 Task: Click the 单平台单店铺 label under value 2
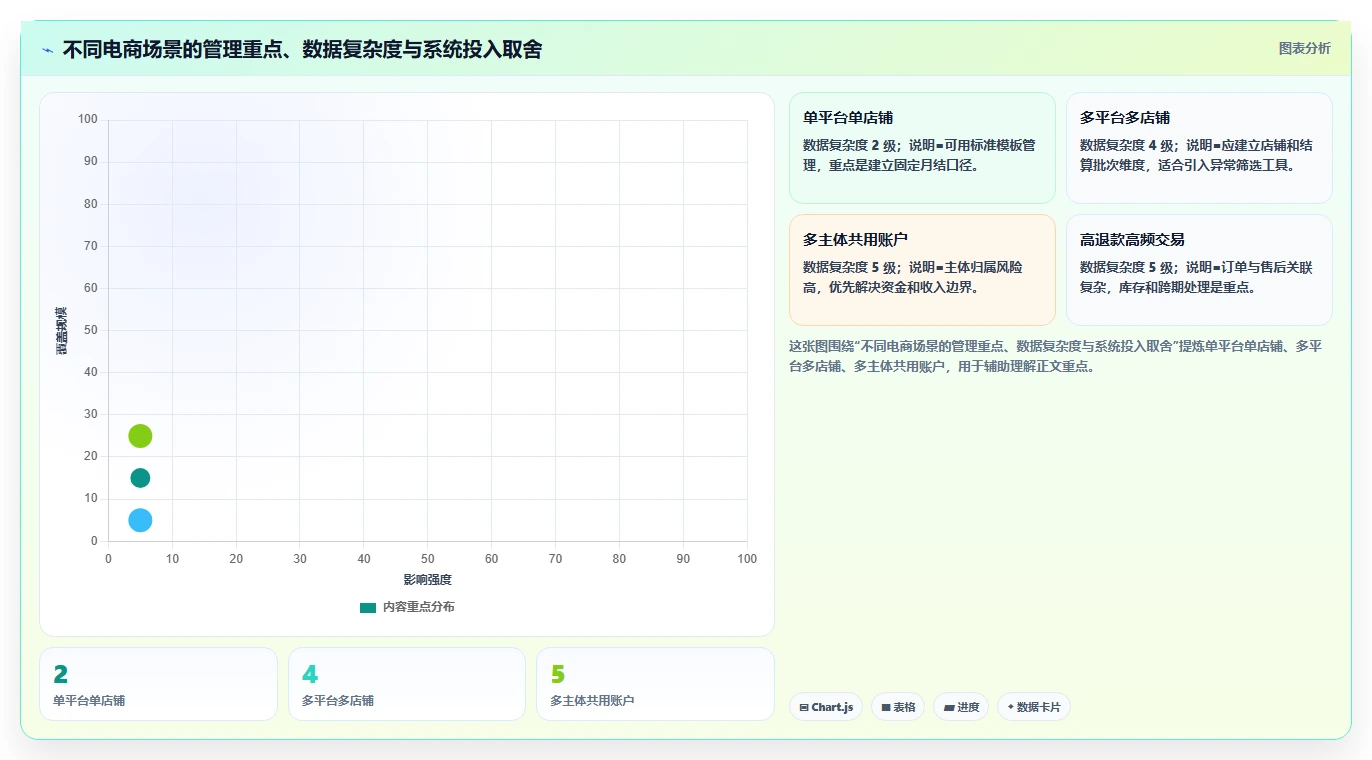click(x=89, y=701)
